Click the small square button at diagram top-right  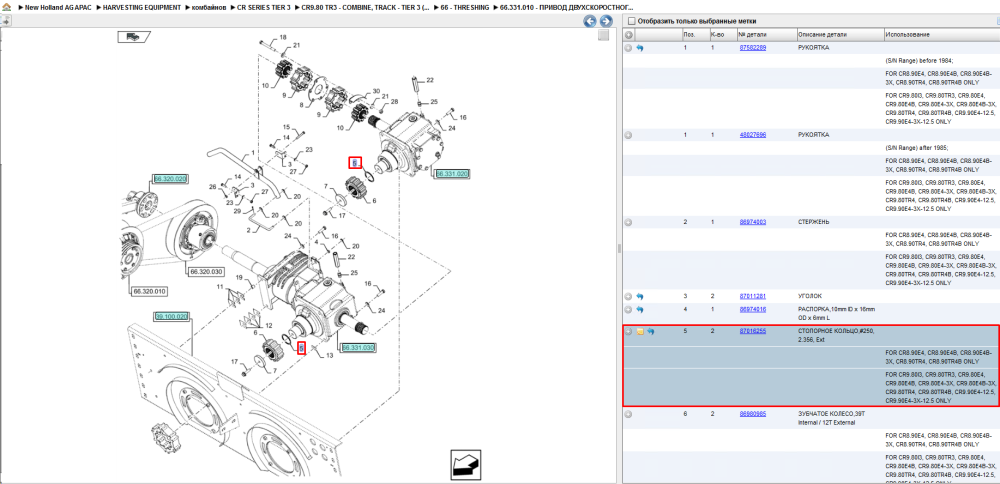[x=603, y=36]
